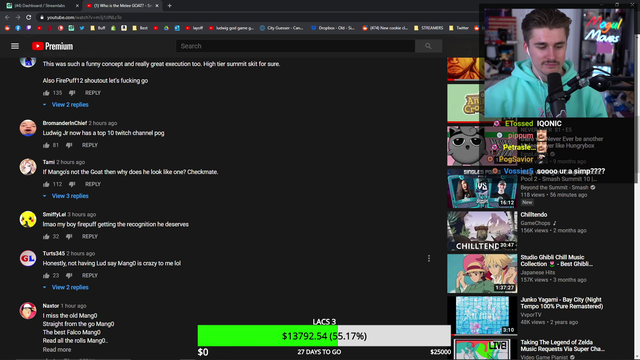Click SmiffyLel's Pikachu avatar
The height and width of the screenshot is (360, 640).
tap(28, 219)
